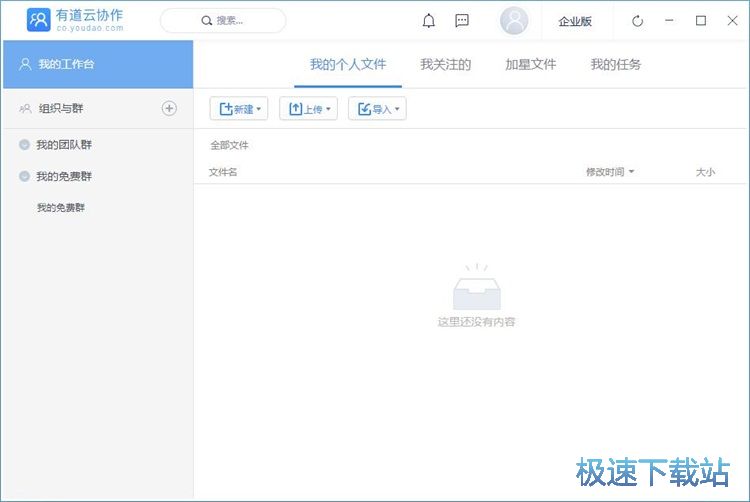The image size is (750, 502).
Task: Click the refresh icon in title bar
Action: [x=638, y=21]
